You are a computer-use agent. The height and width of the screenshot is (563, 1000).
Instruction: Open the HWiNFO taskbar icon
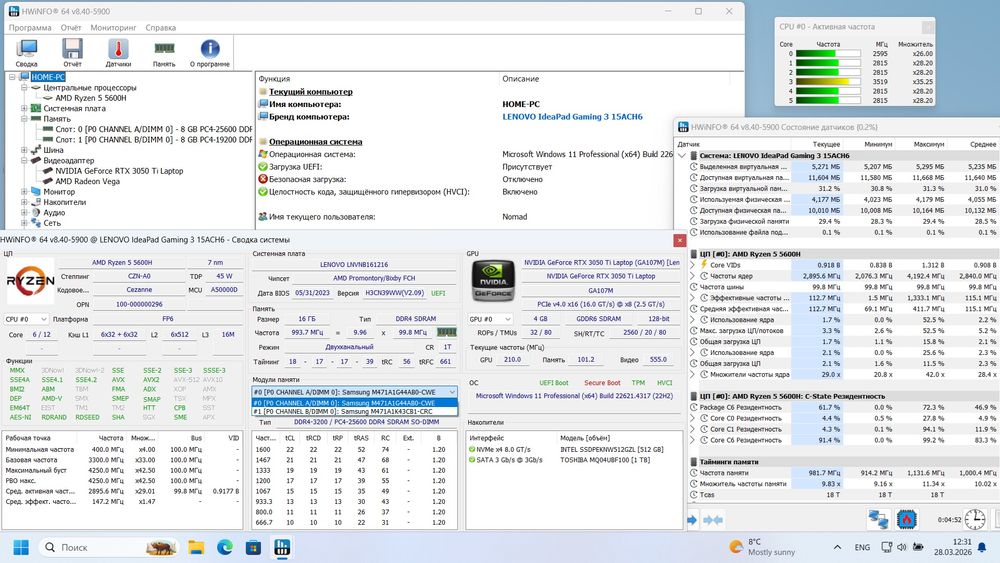tap(282, 547)
